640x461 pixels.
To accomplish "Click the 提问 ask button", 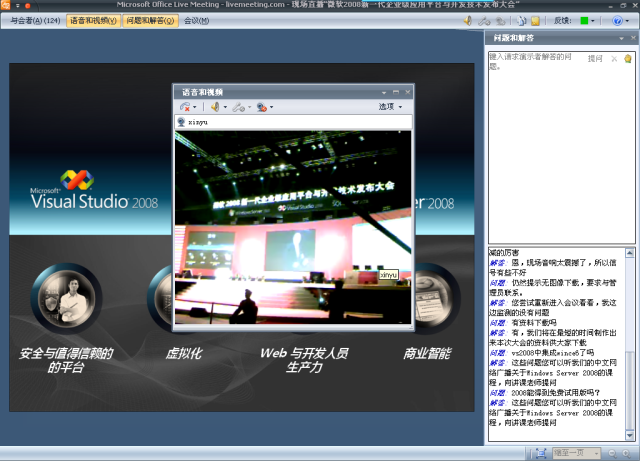I will click(596, 59).
